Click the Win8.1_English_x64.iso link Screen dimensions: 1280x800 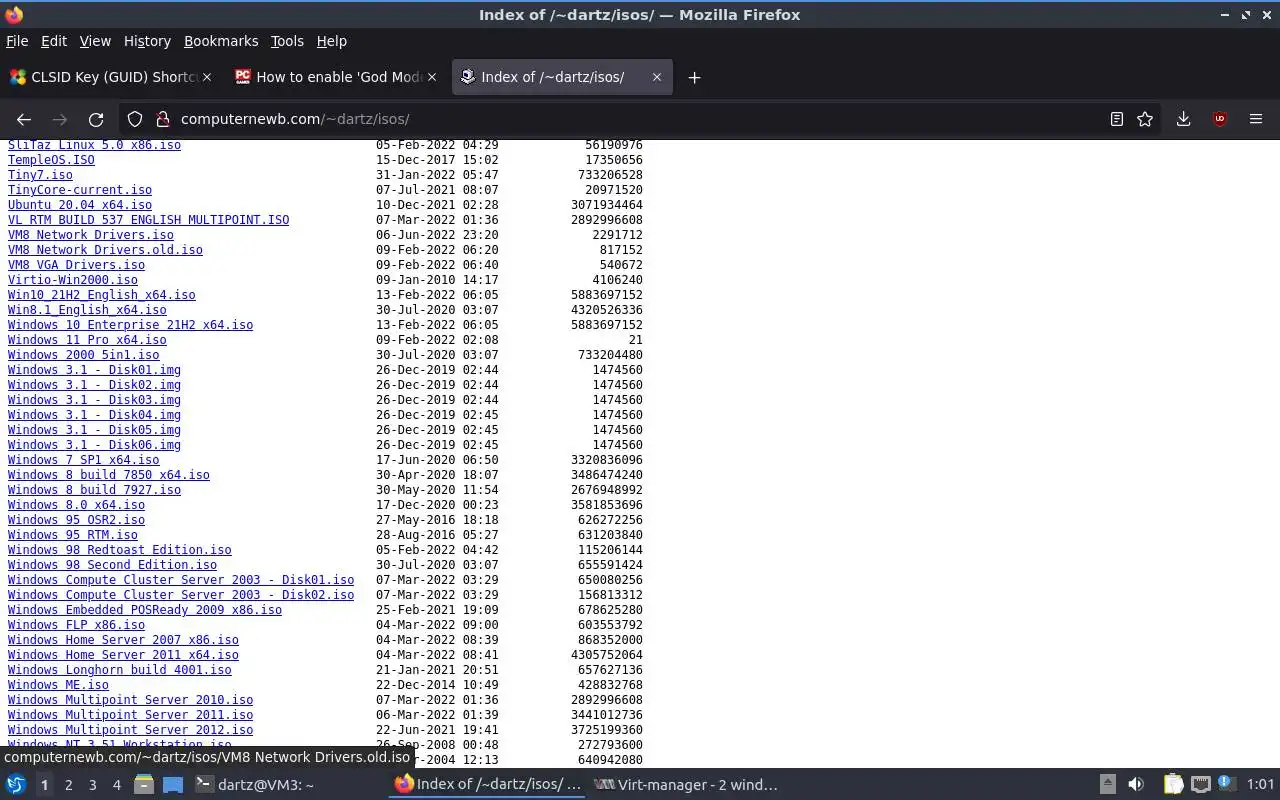click(x=87, y=310)
